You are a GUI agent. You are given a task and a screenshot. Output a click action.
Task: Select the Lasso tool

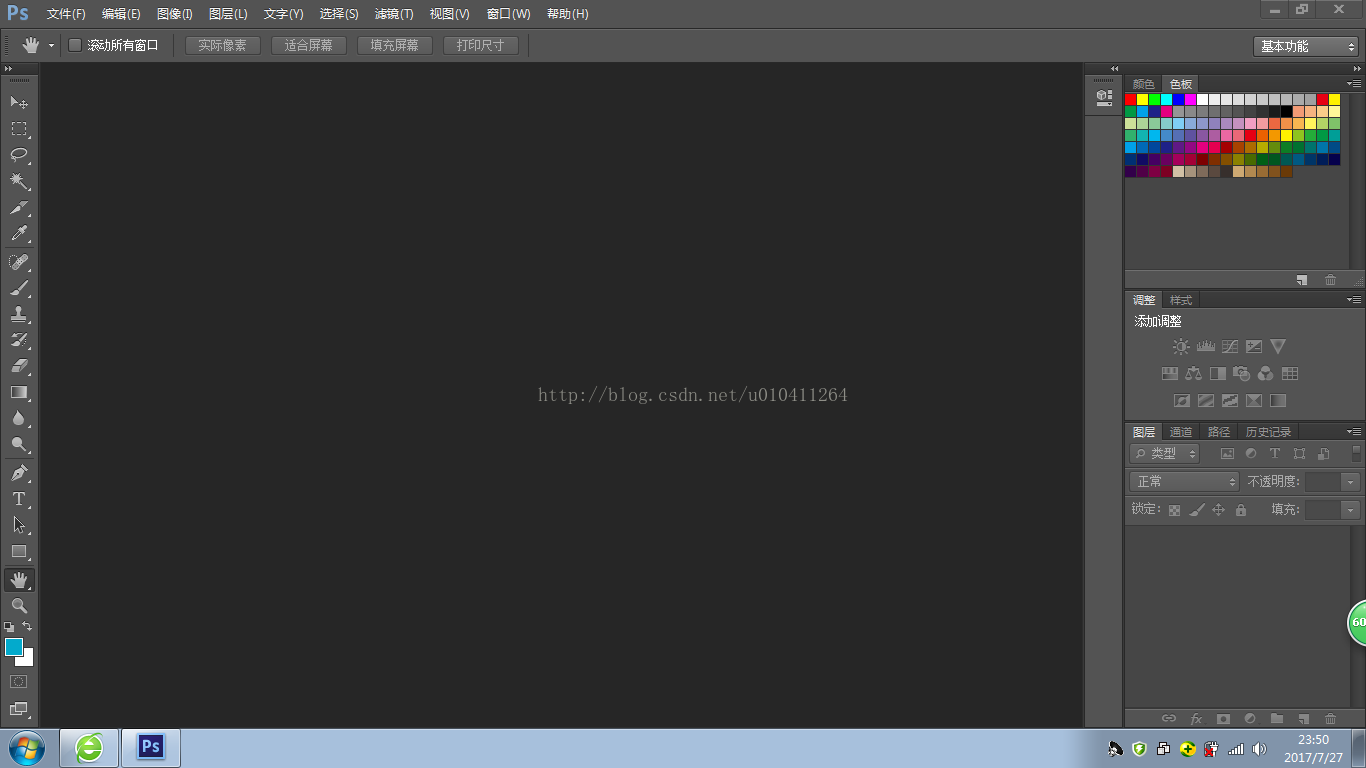tap(19, 155)
